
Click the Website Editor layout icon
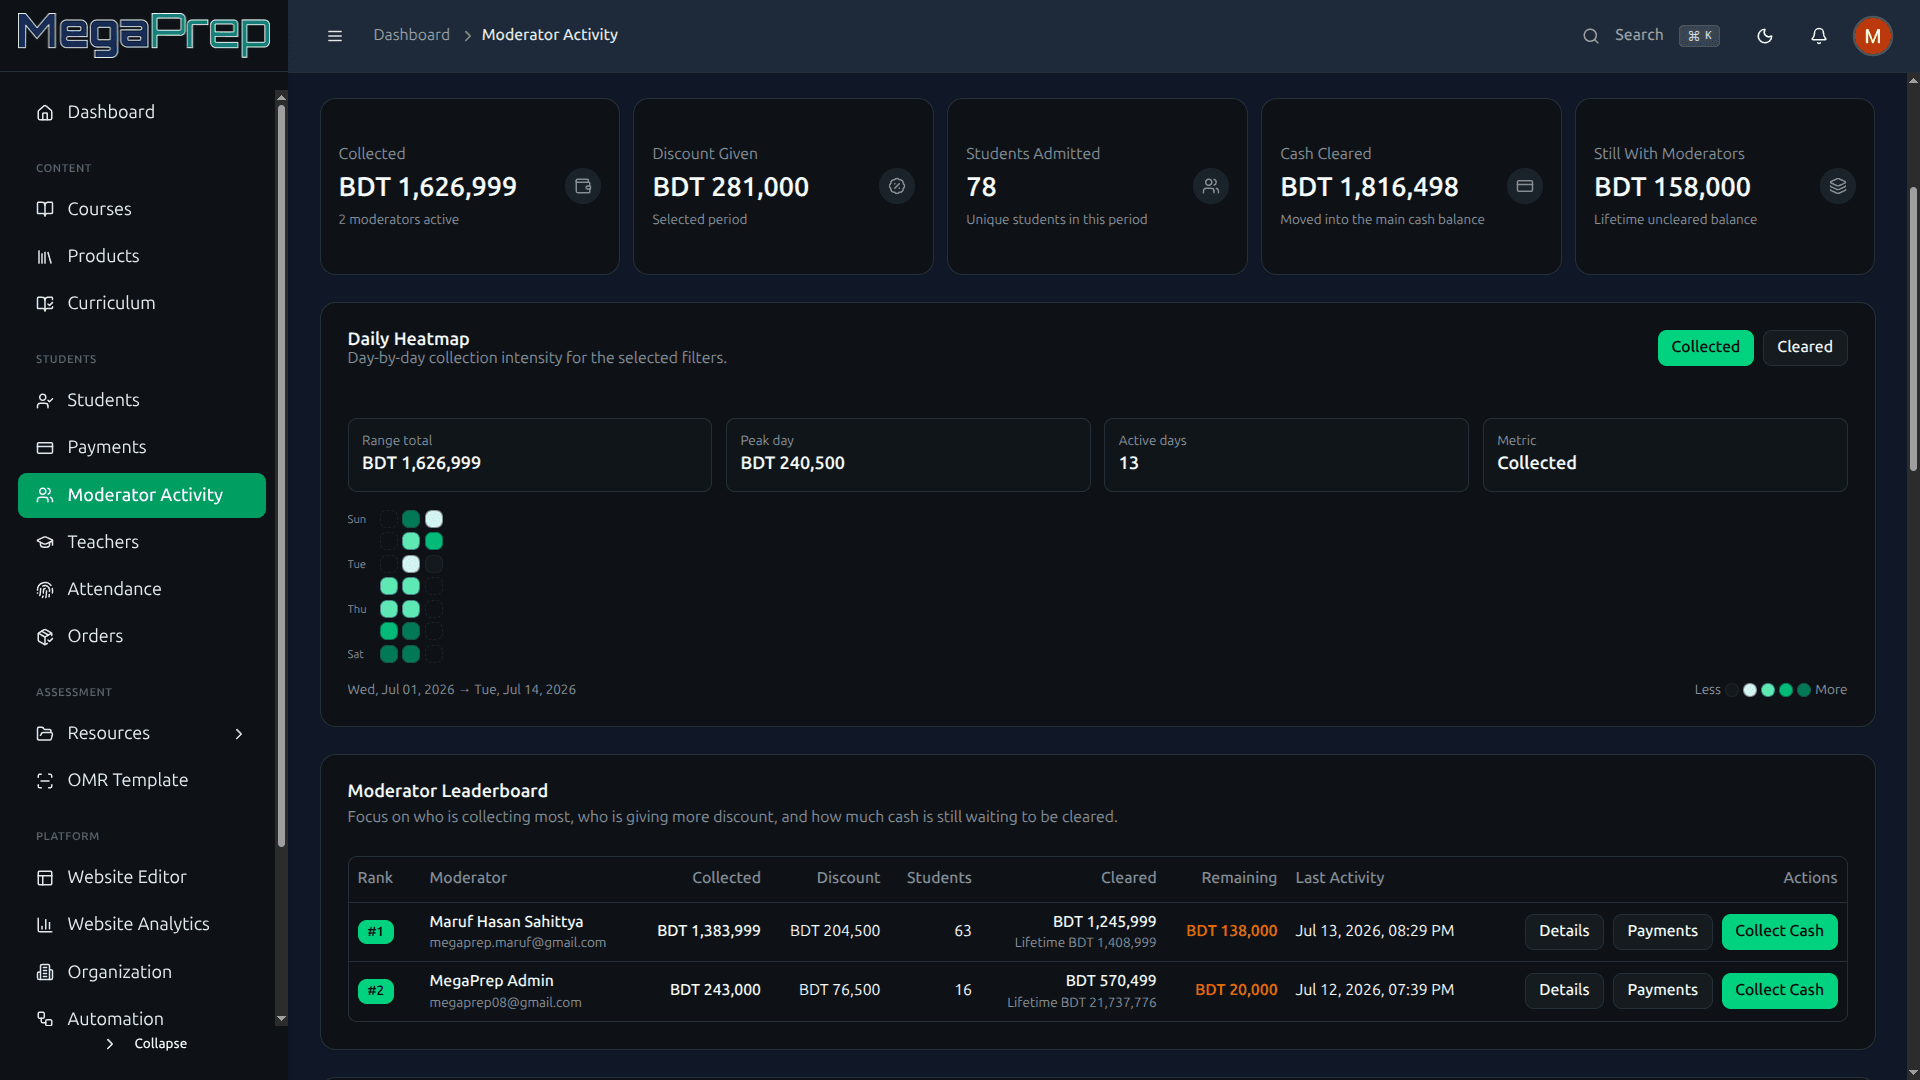click(x=45, y=878)
